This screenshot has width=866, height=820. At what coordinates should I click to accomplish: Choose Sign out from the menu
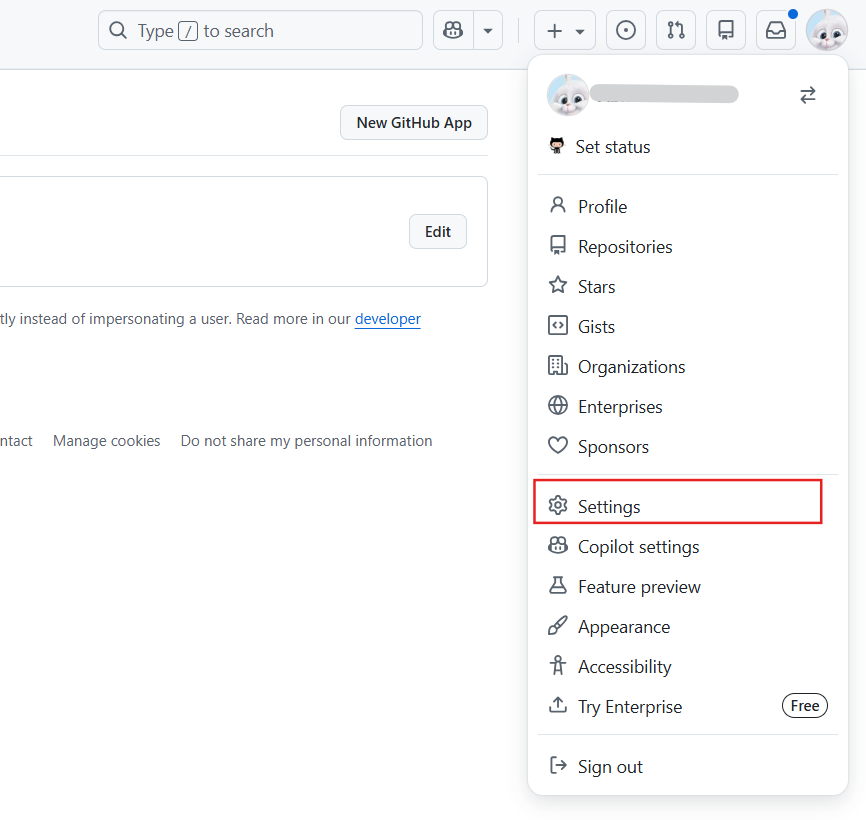688,766
